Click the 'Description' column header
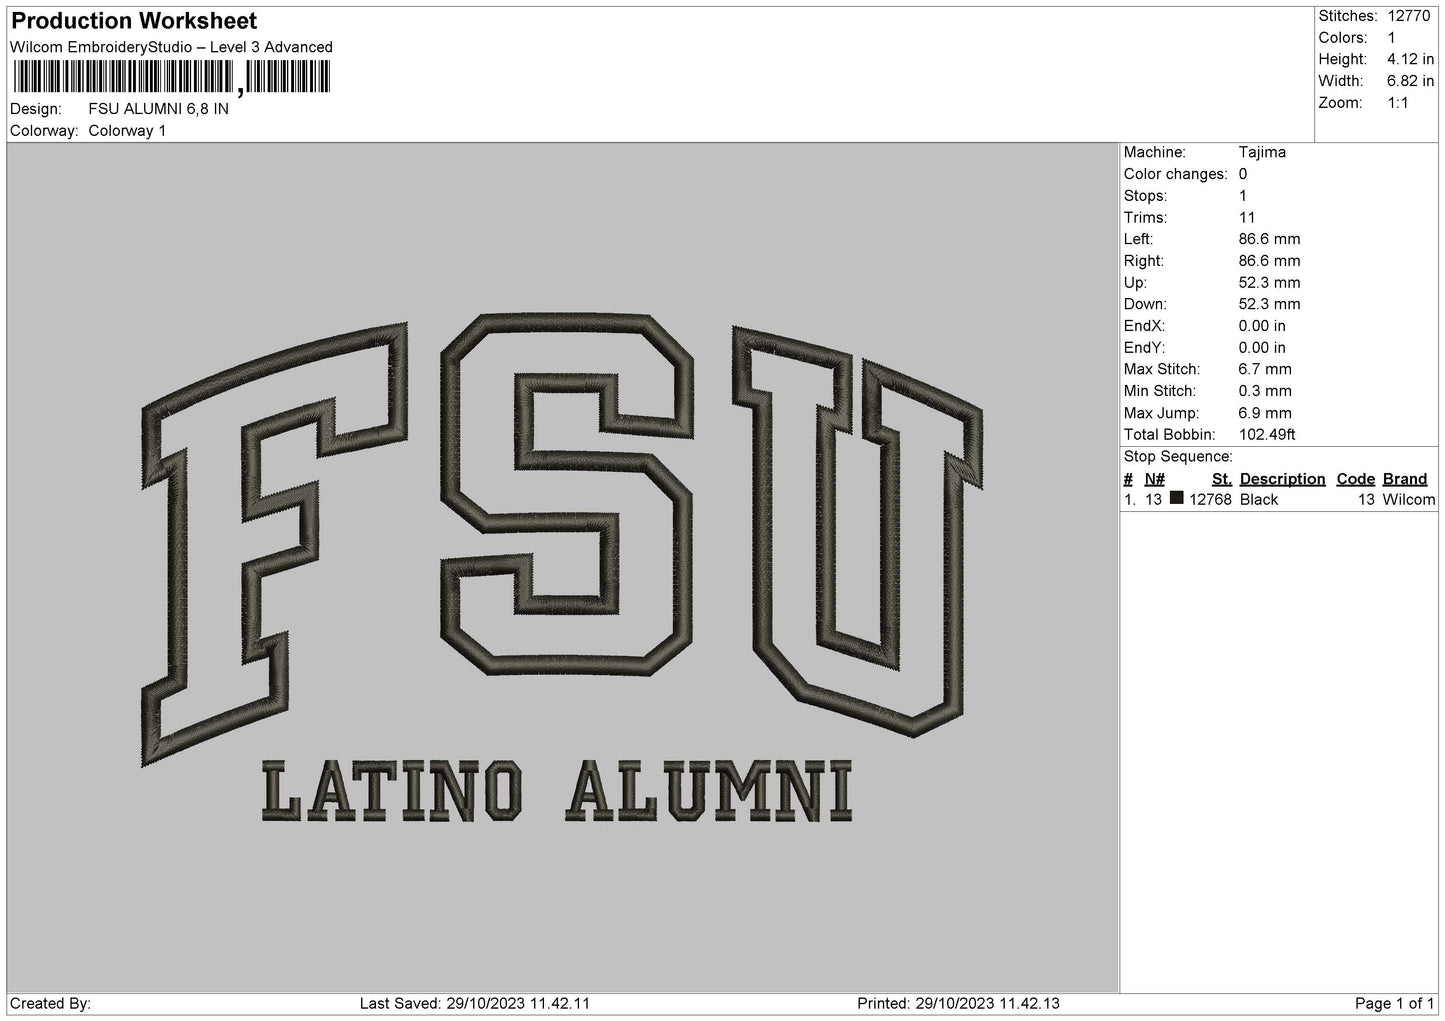Viewport: 1445px width, 1021px height. point(1282,479)
